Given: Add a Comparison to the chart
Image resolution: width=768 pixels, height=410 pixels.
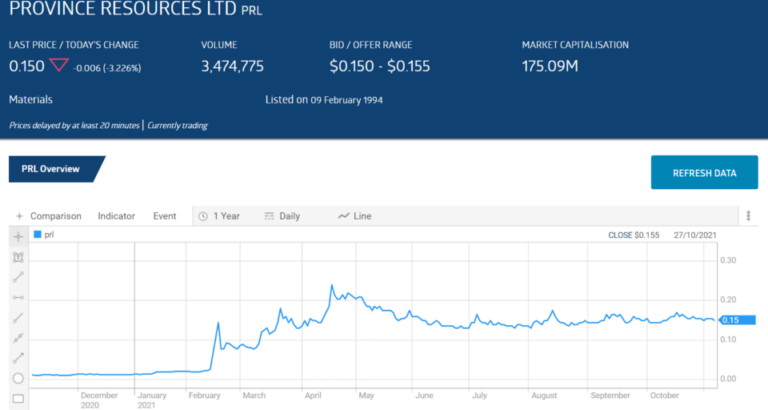Looking at the screenshot, I should coord(55,216).
